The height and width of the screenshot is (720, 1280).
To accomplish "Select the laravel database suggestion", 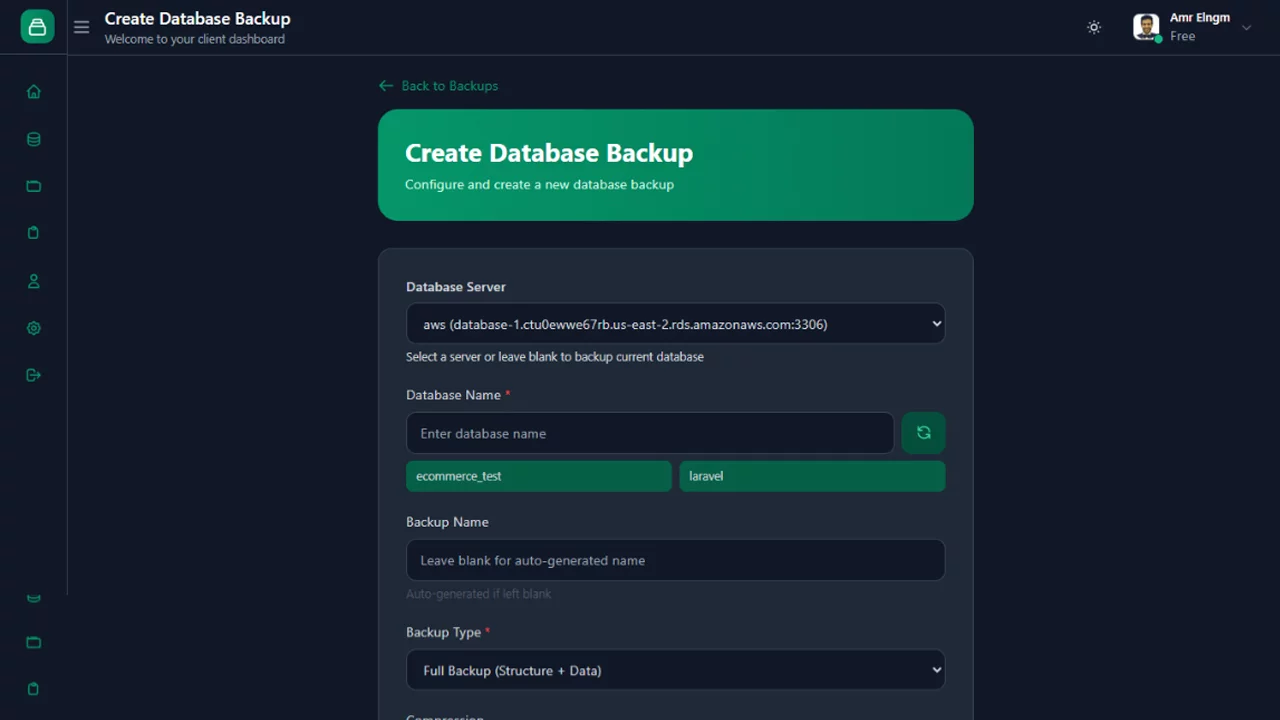I will click(x=812, y=476).
